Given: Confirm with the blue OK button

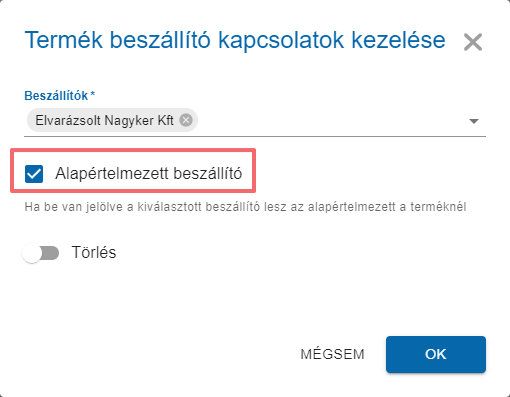Looking at the screenshot, I should 436,354.
